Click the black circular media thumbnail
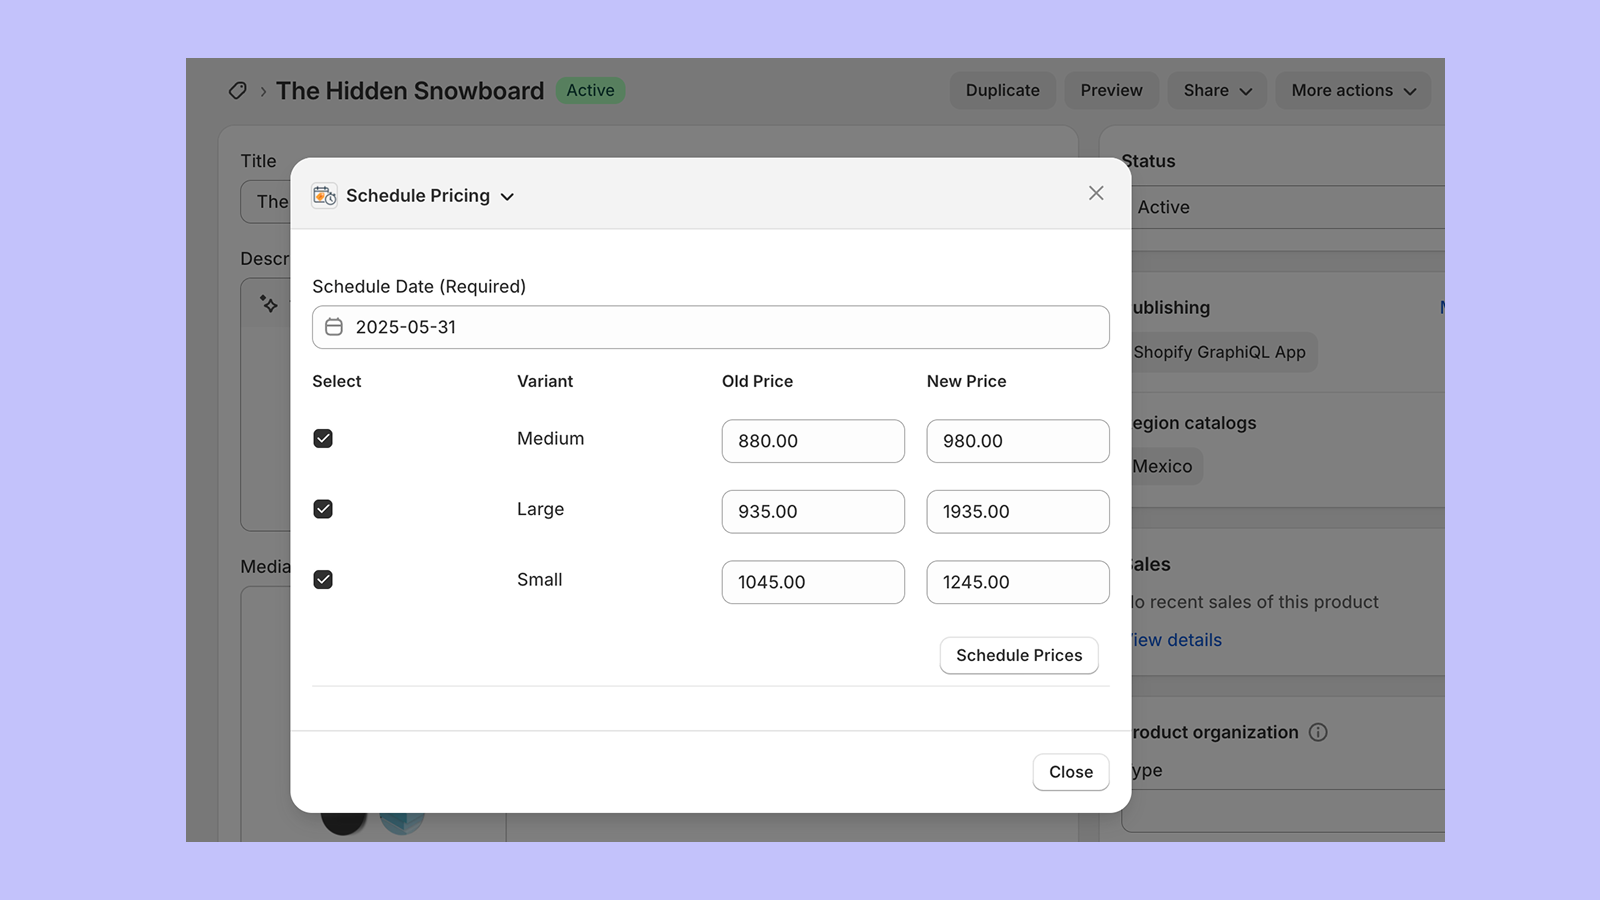Image resolution: width=1600 pixels, height=900 pixels. tap(345, 822)
